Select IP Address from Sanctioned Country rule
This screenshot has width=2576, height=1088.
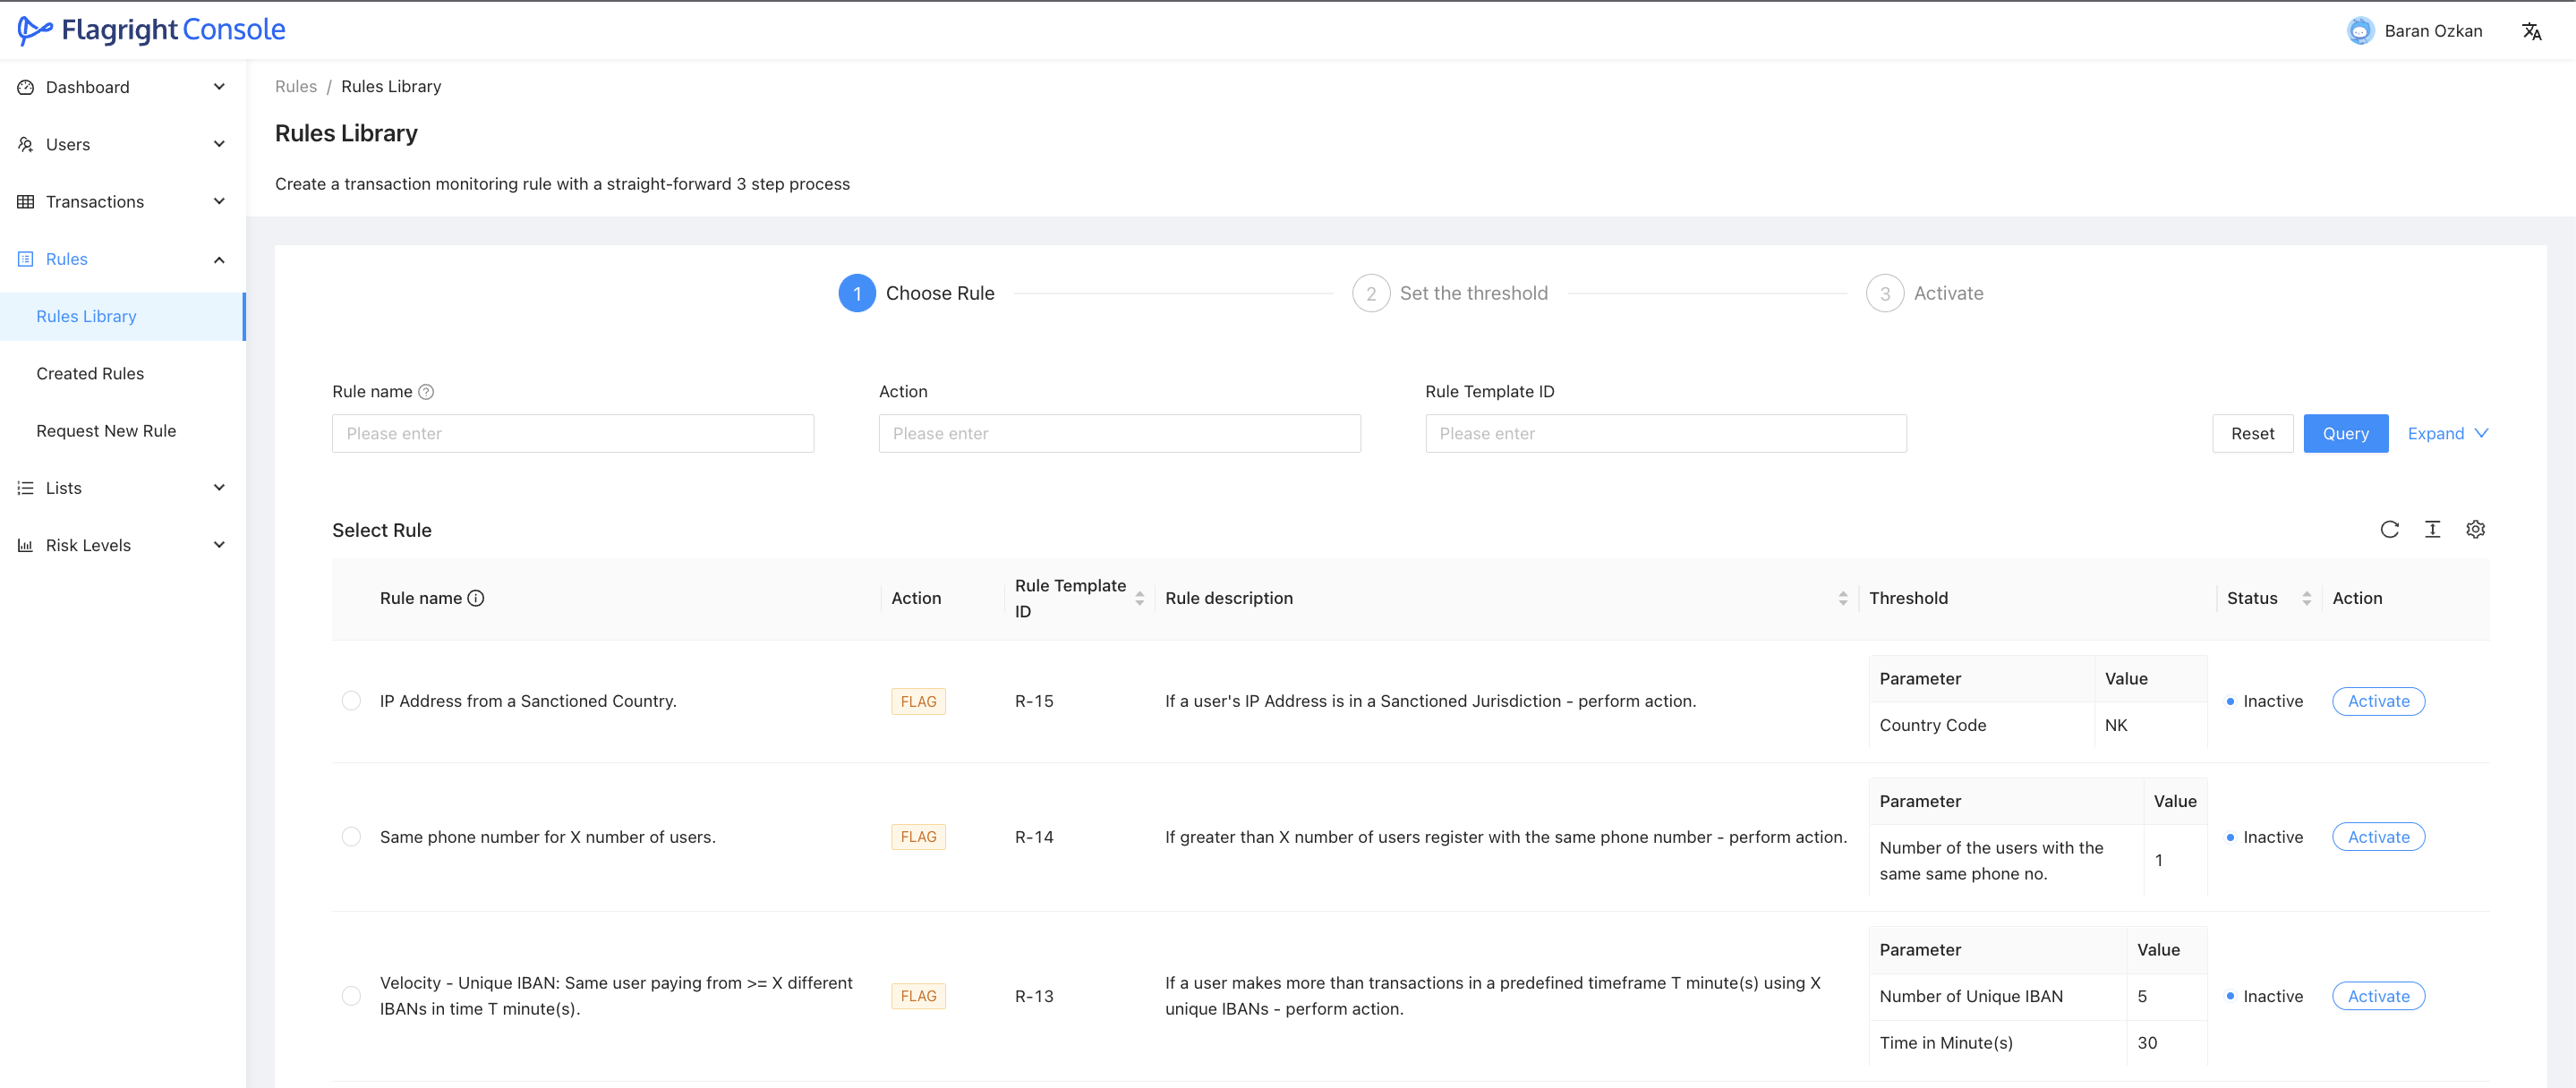coord(351,701)
